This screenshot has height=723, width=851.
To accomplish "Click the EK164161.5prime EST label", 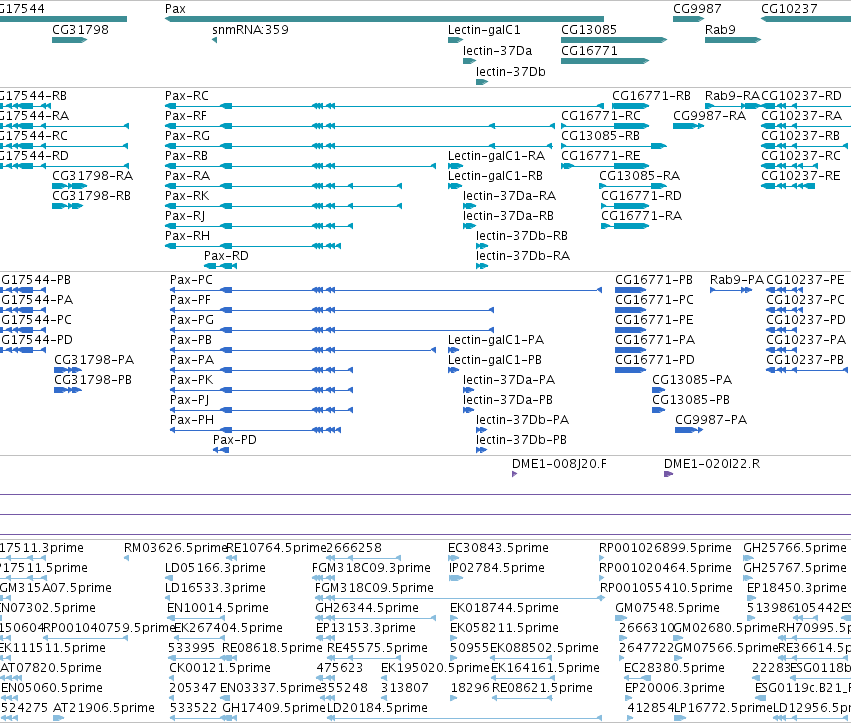I will [545, 668].
